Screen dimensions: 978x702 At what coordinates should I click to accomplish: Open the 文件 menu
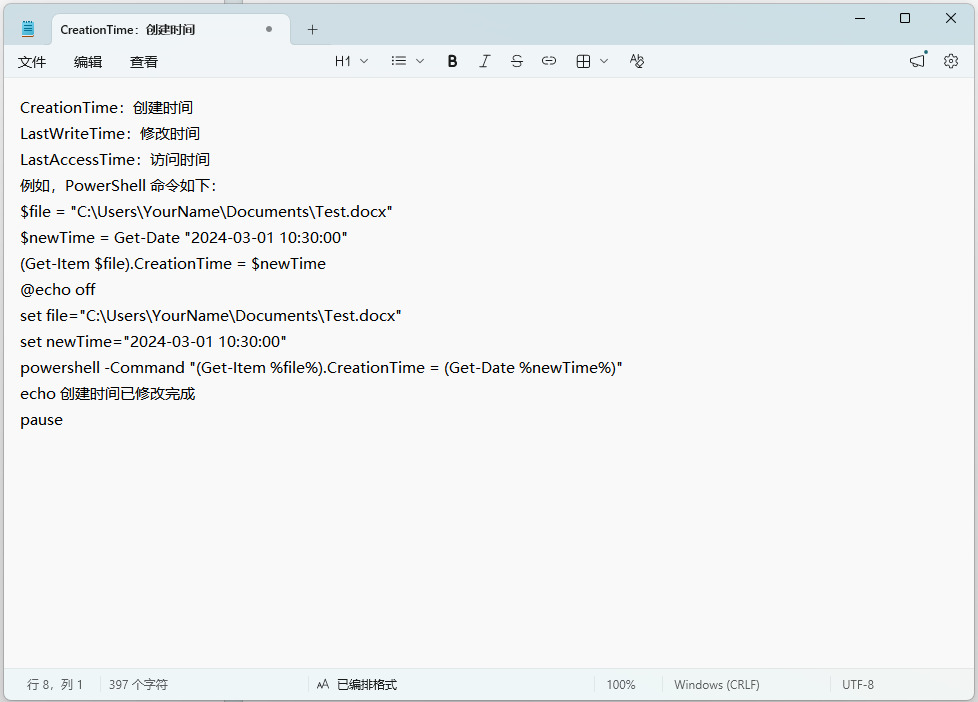click(32, 62)
